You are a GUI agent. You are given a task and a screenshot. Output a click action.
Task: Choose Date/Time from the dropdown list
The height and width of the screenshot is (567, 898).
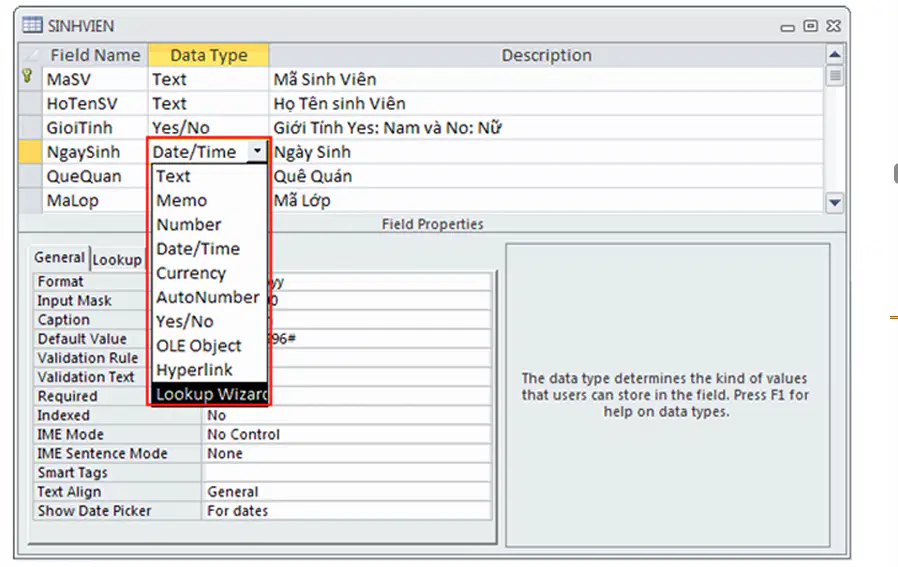point(209,249)
